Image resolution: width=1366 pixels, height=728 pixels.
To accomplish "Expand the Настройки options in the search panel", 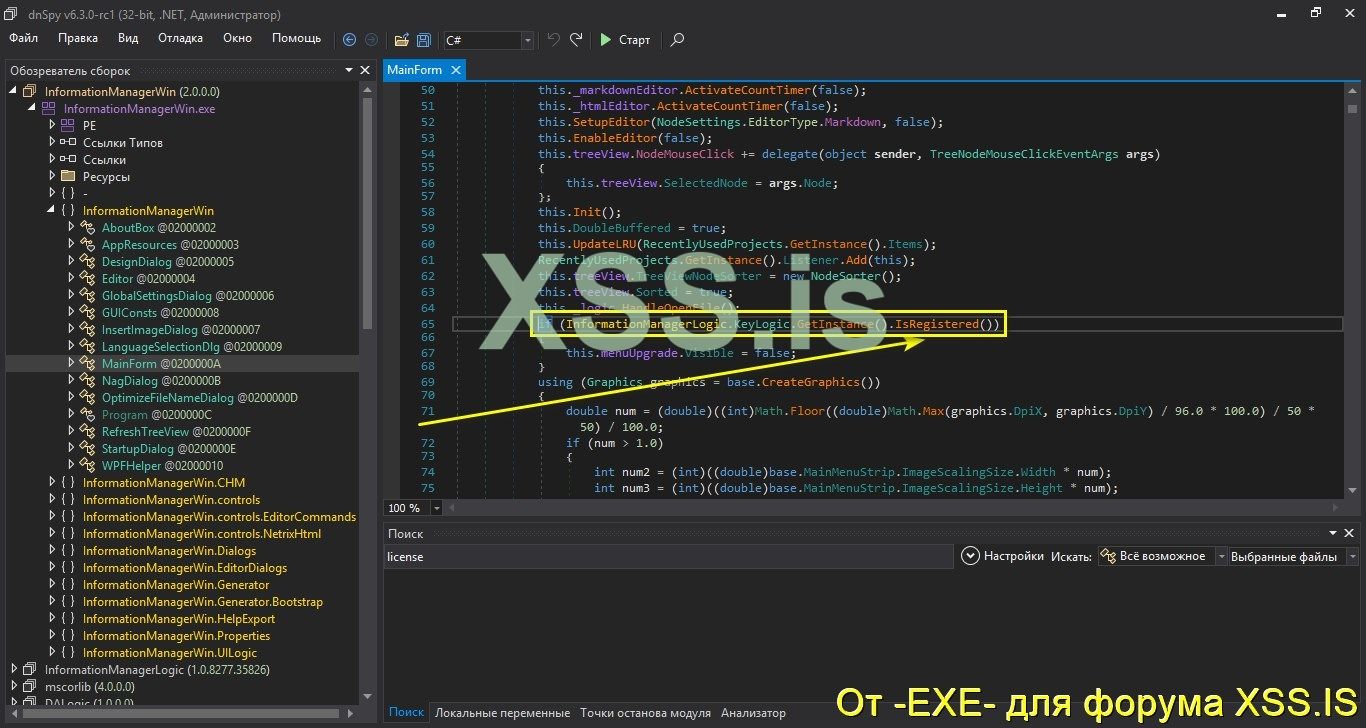I will pos(970,556).
